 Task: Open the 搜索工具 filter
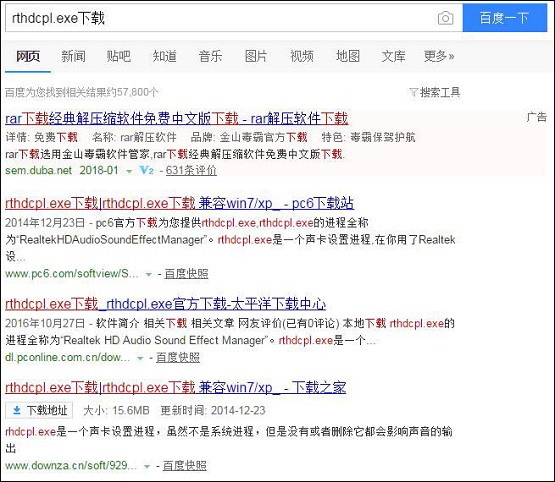click(x=435, y=92)
